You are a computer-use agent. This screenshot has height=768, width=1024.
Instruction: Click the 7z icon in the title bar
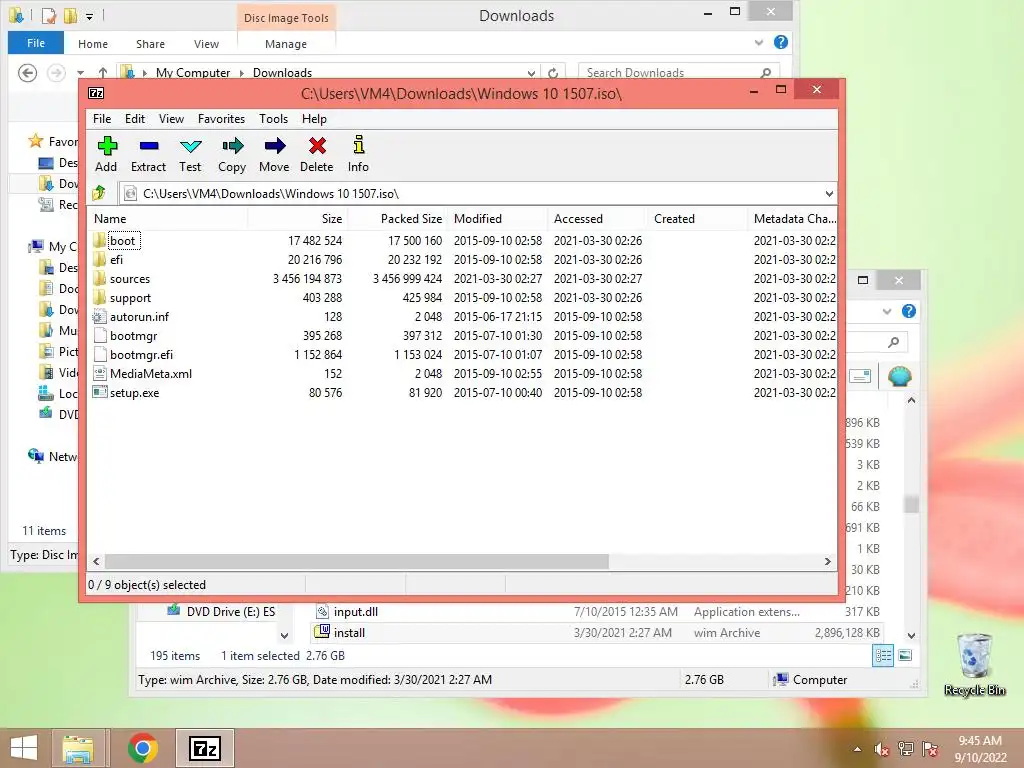(x=96, y=93)
